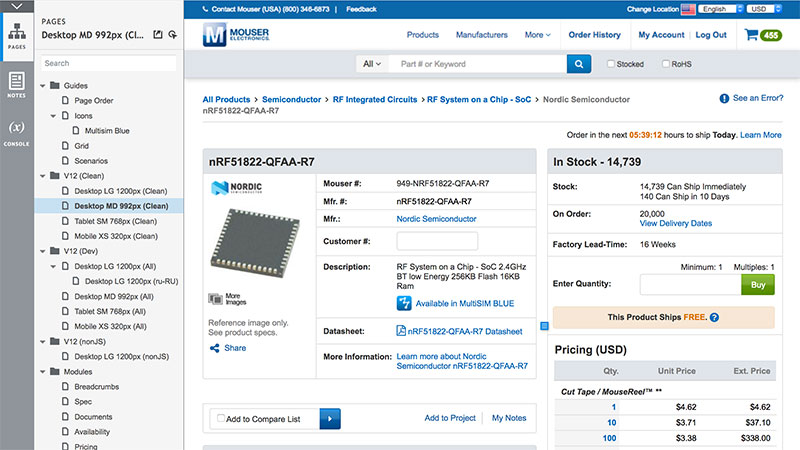This screenshot has width=800, height=450.
Task: Enable the RoHS filter checkbox
Action: [x=666, y=64]
